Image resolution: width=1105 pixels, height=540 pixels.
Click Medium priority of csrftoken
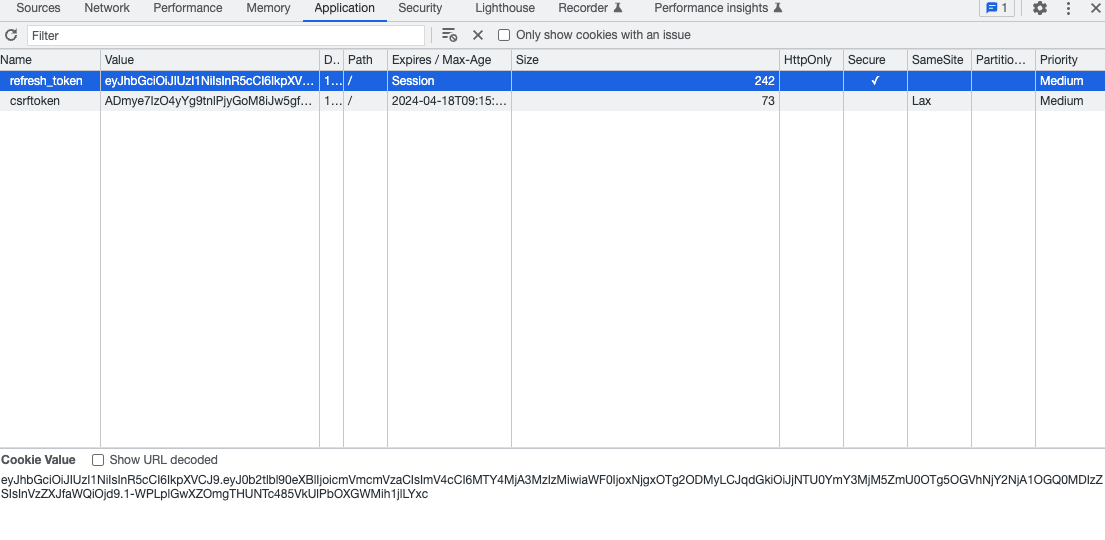pos(1061,101)
